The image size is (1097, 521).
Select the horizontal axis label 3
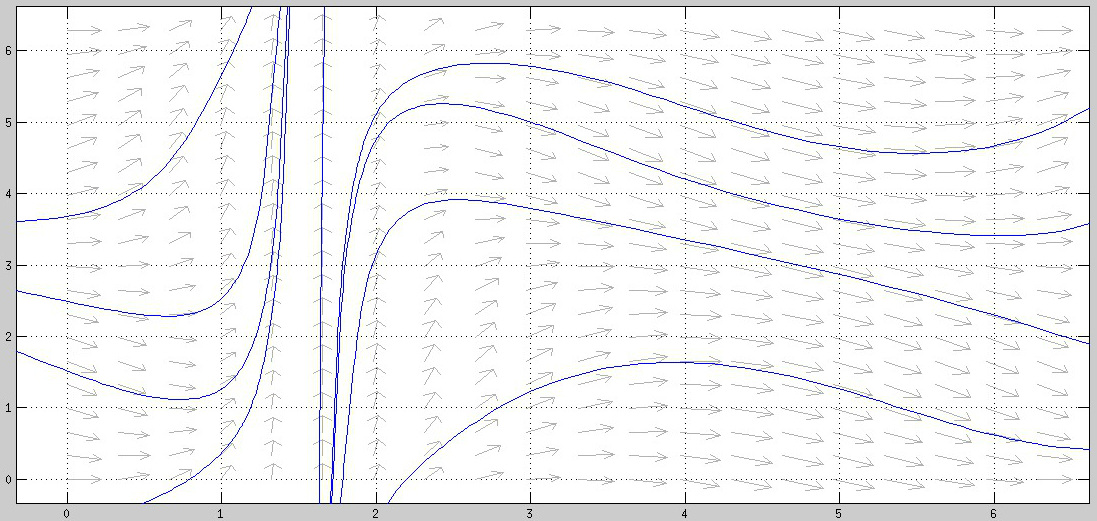click(x=530, y=513)
